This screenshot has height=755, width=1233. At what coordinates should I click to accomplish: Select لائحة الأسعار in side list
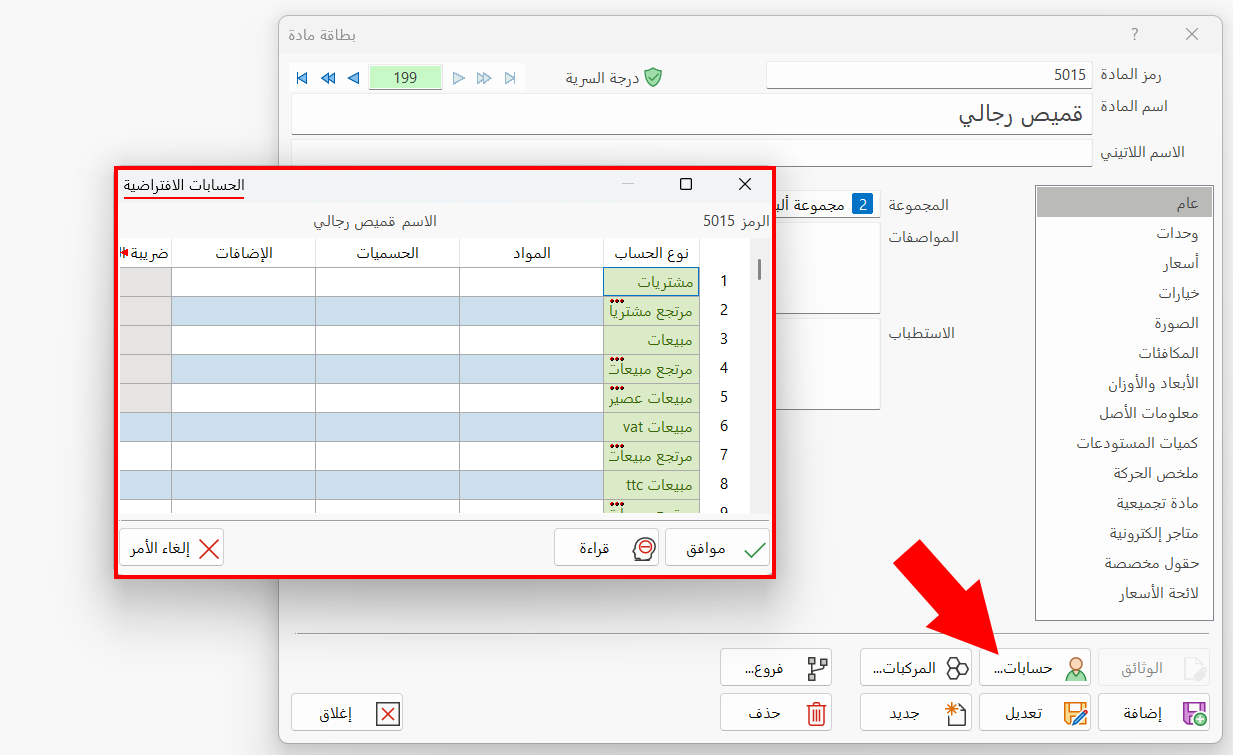point(1124,593)
